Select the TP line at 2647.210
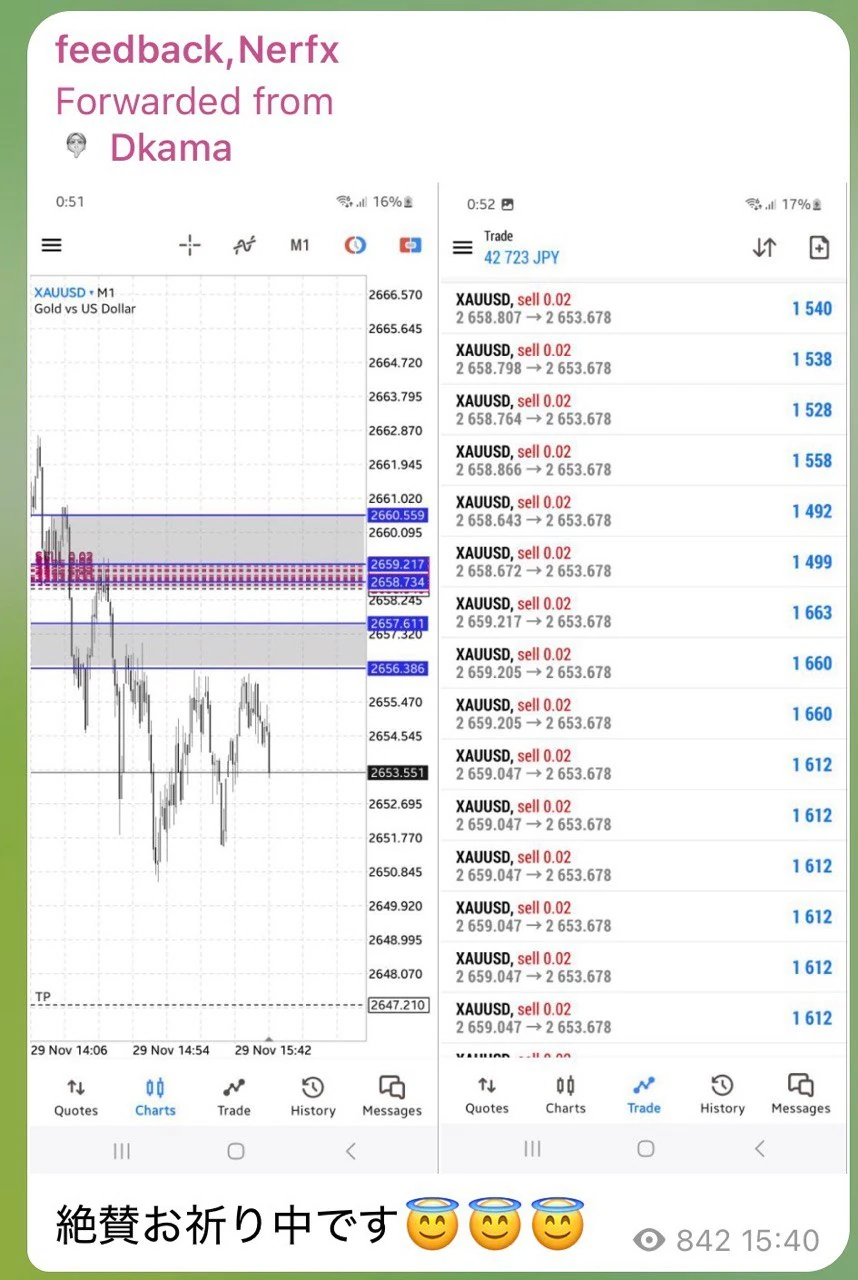 click(x=200, y=1005)
